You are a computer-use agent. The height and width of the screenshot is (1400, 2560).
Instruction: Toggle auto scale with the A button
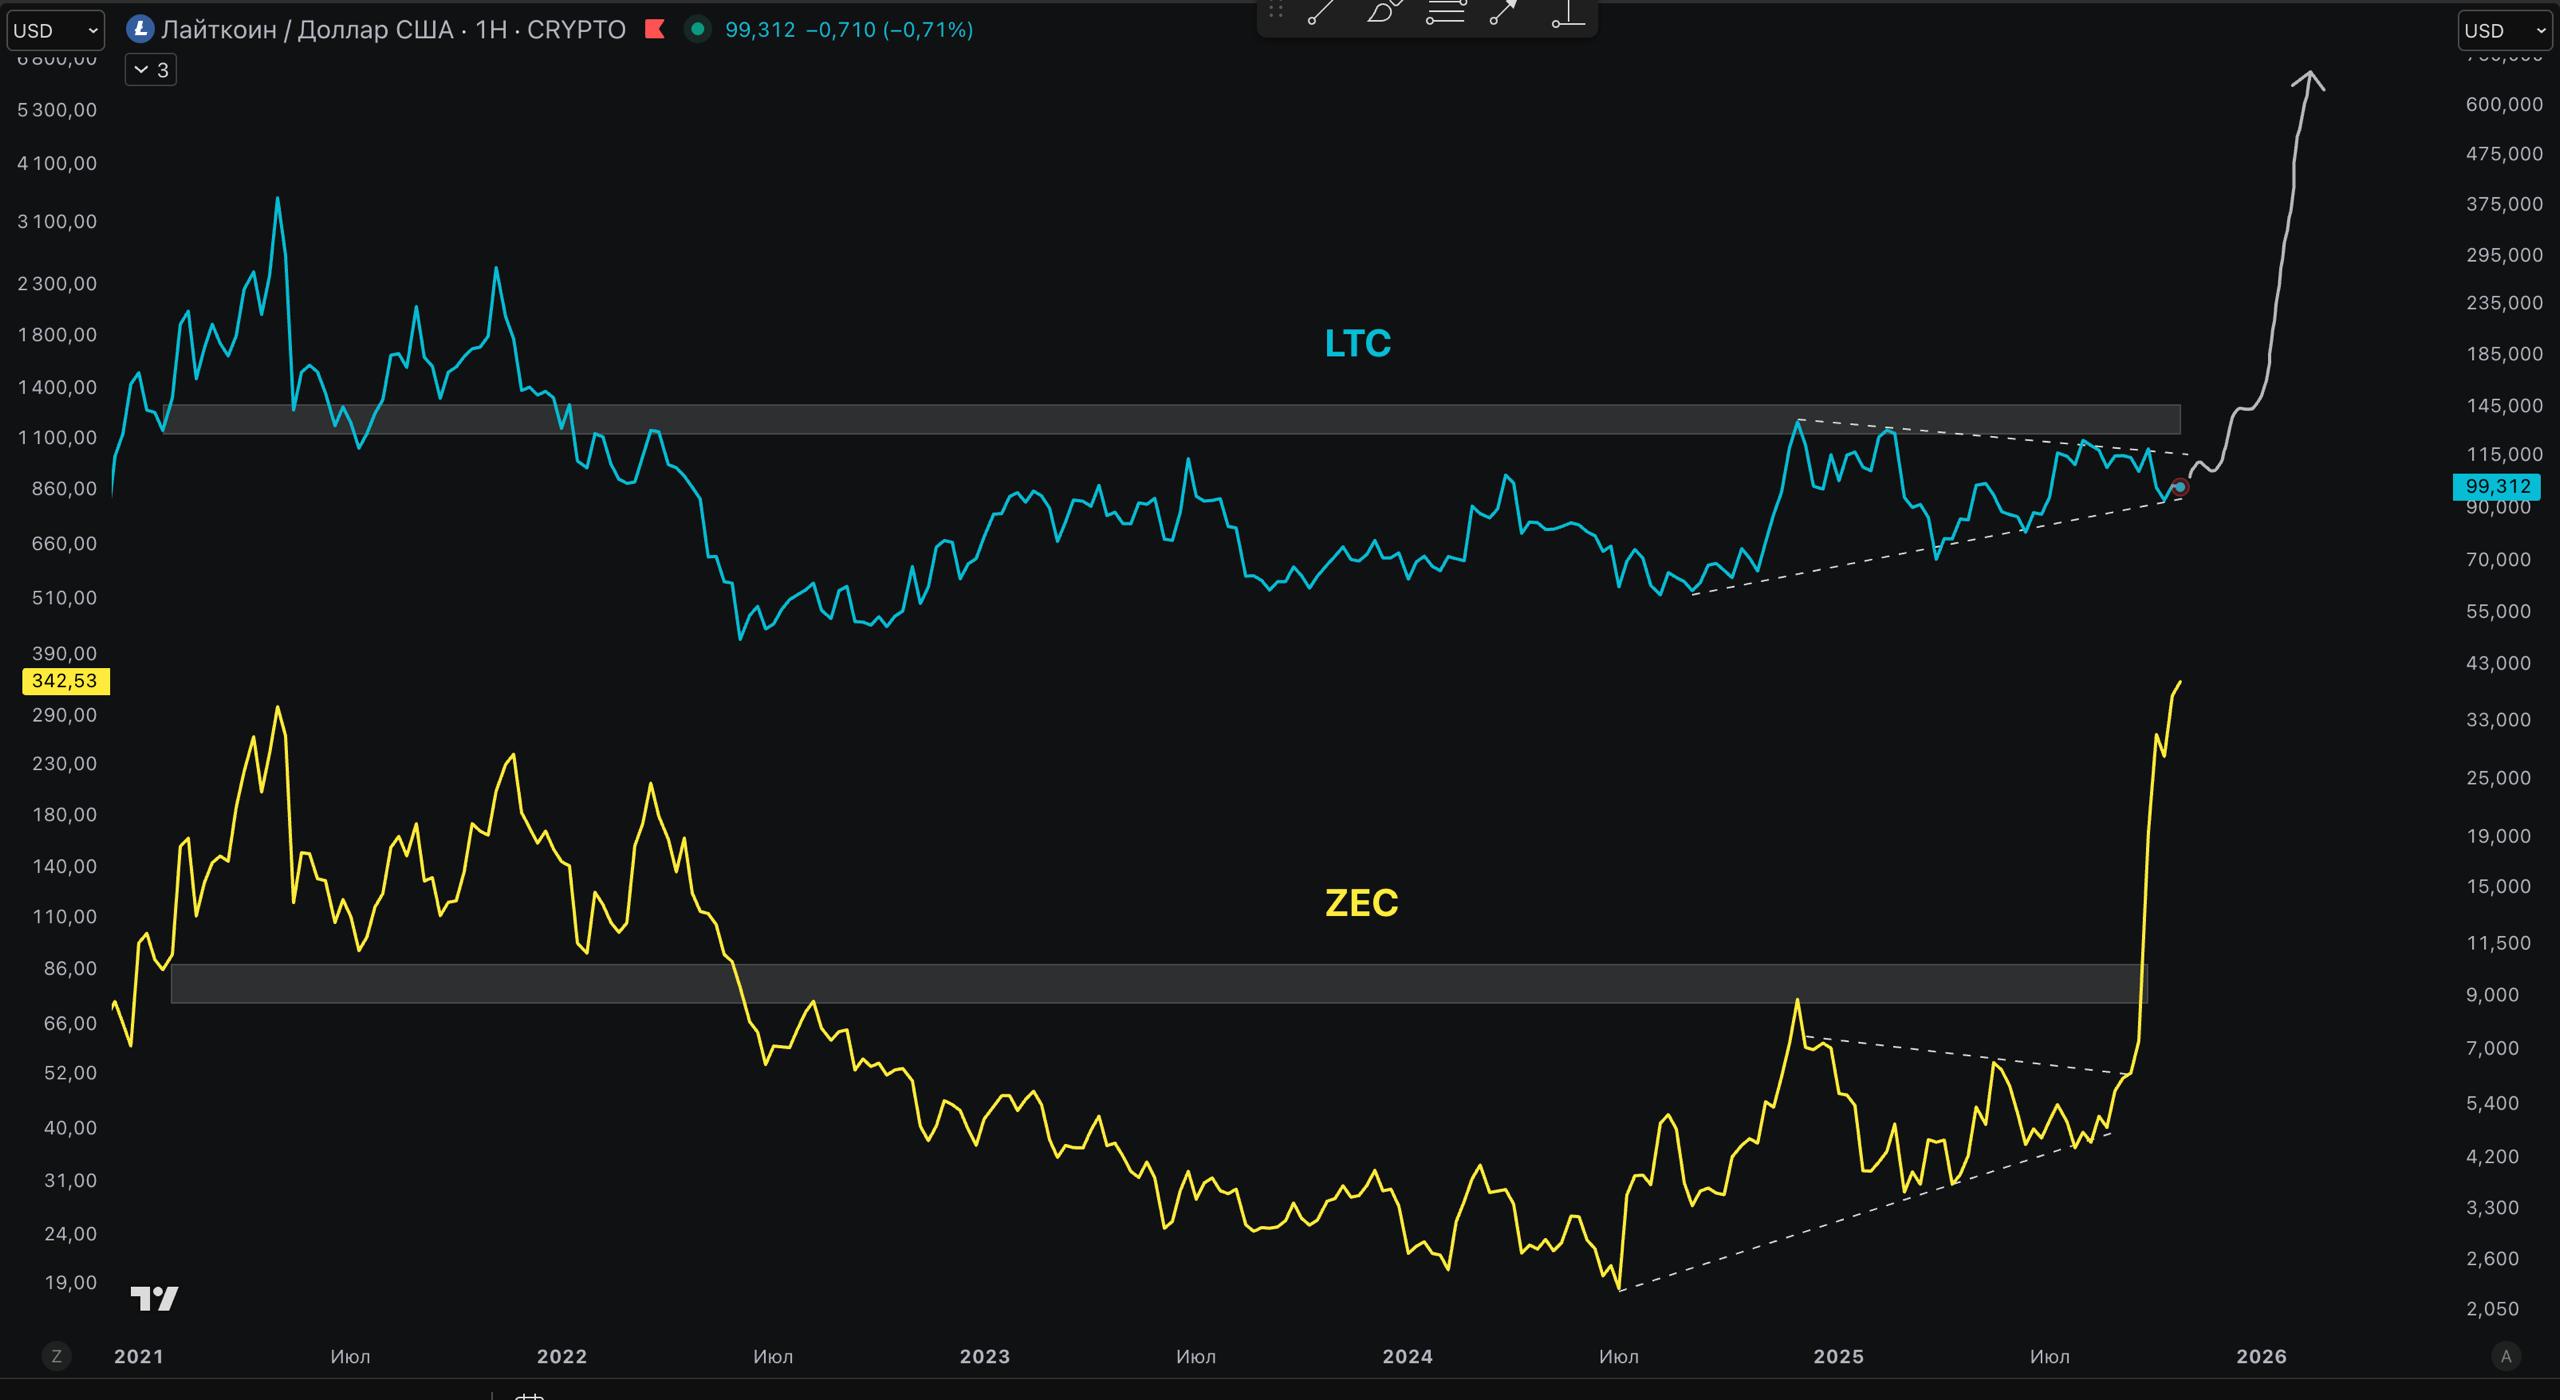point(2506,1356)
